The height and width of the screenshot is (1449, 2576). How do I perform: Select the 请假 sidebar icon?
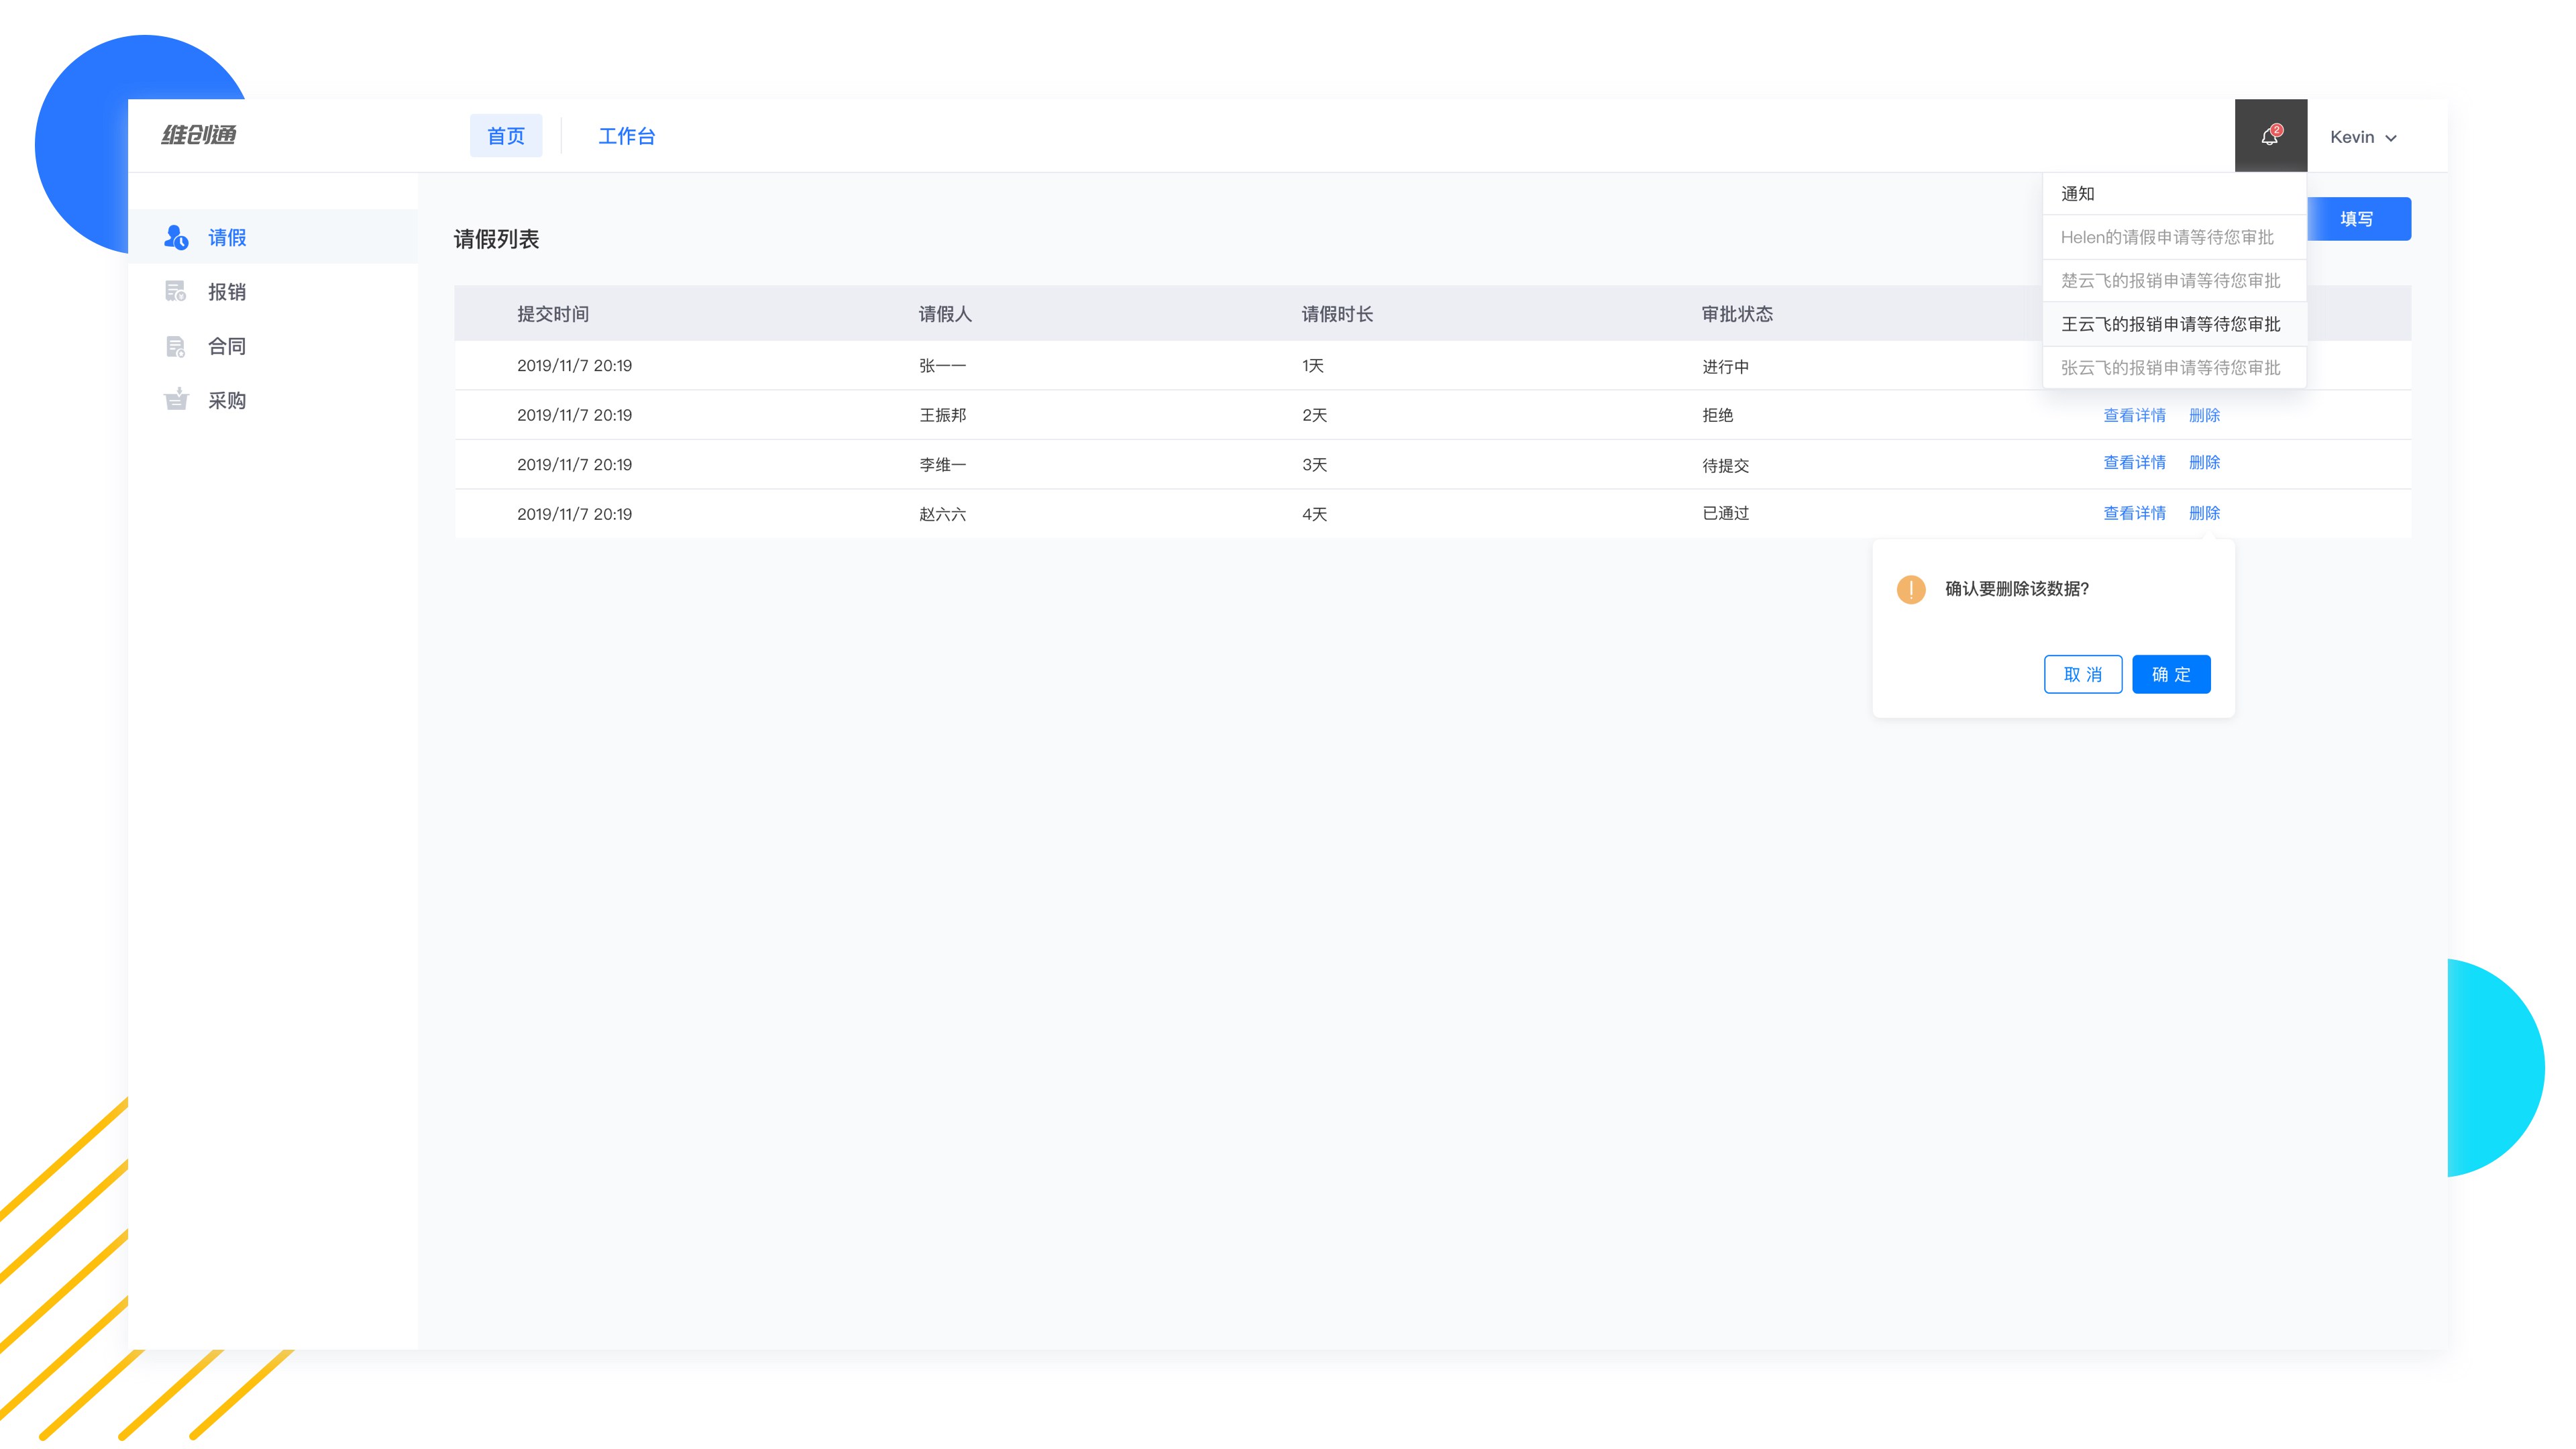176,237
